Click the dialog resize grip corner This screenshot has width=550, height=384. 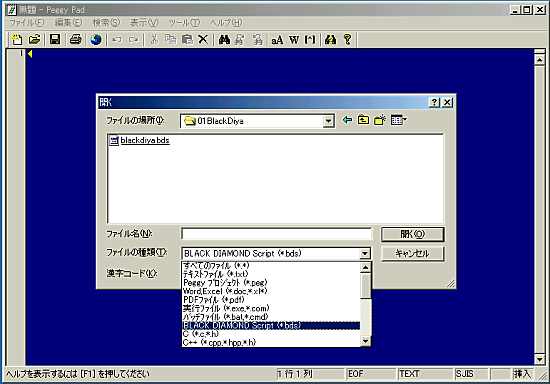(451, 283)
